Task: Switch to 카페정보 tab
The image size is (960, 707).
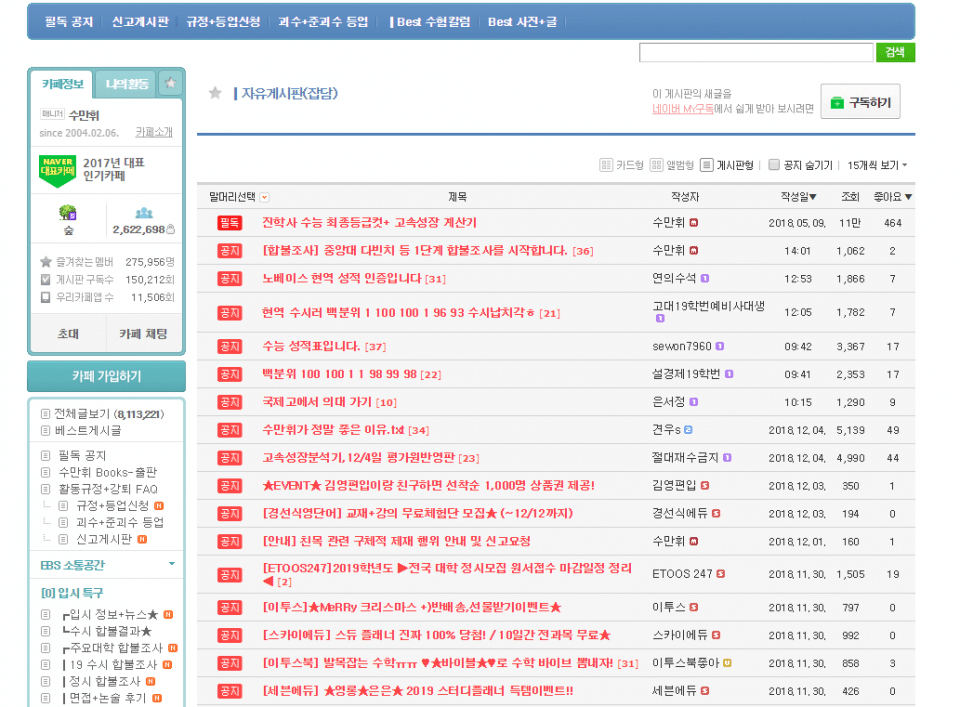Action: click(62, 84)
